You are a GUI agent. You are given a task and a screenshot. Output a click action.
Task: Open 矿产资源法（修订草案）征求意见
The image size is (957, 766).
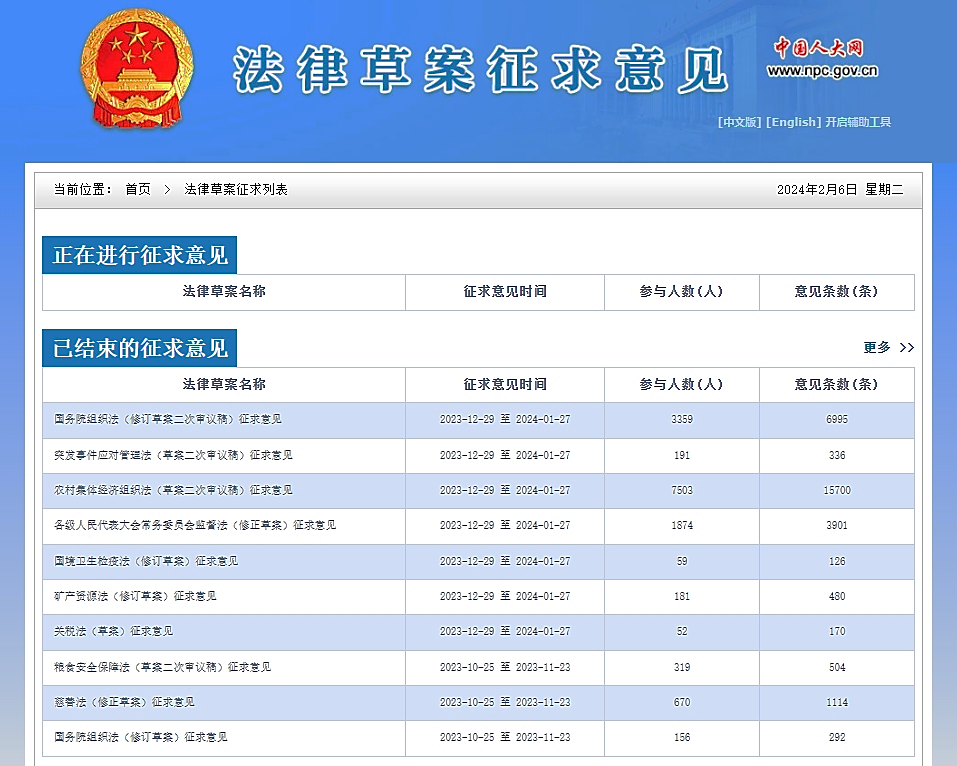pos(135,596)
